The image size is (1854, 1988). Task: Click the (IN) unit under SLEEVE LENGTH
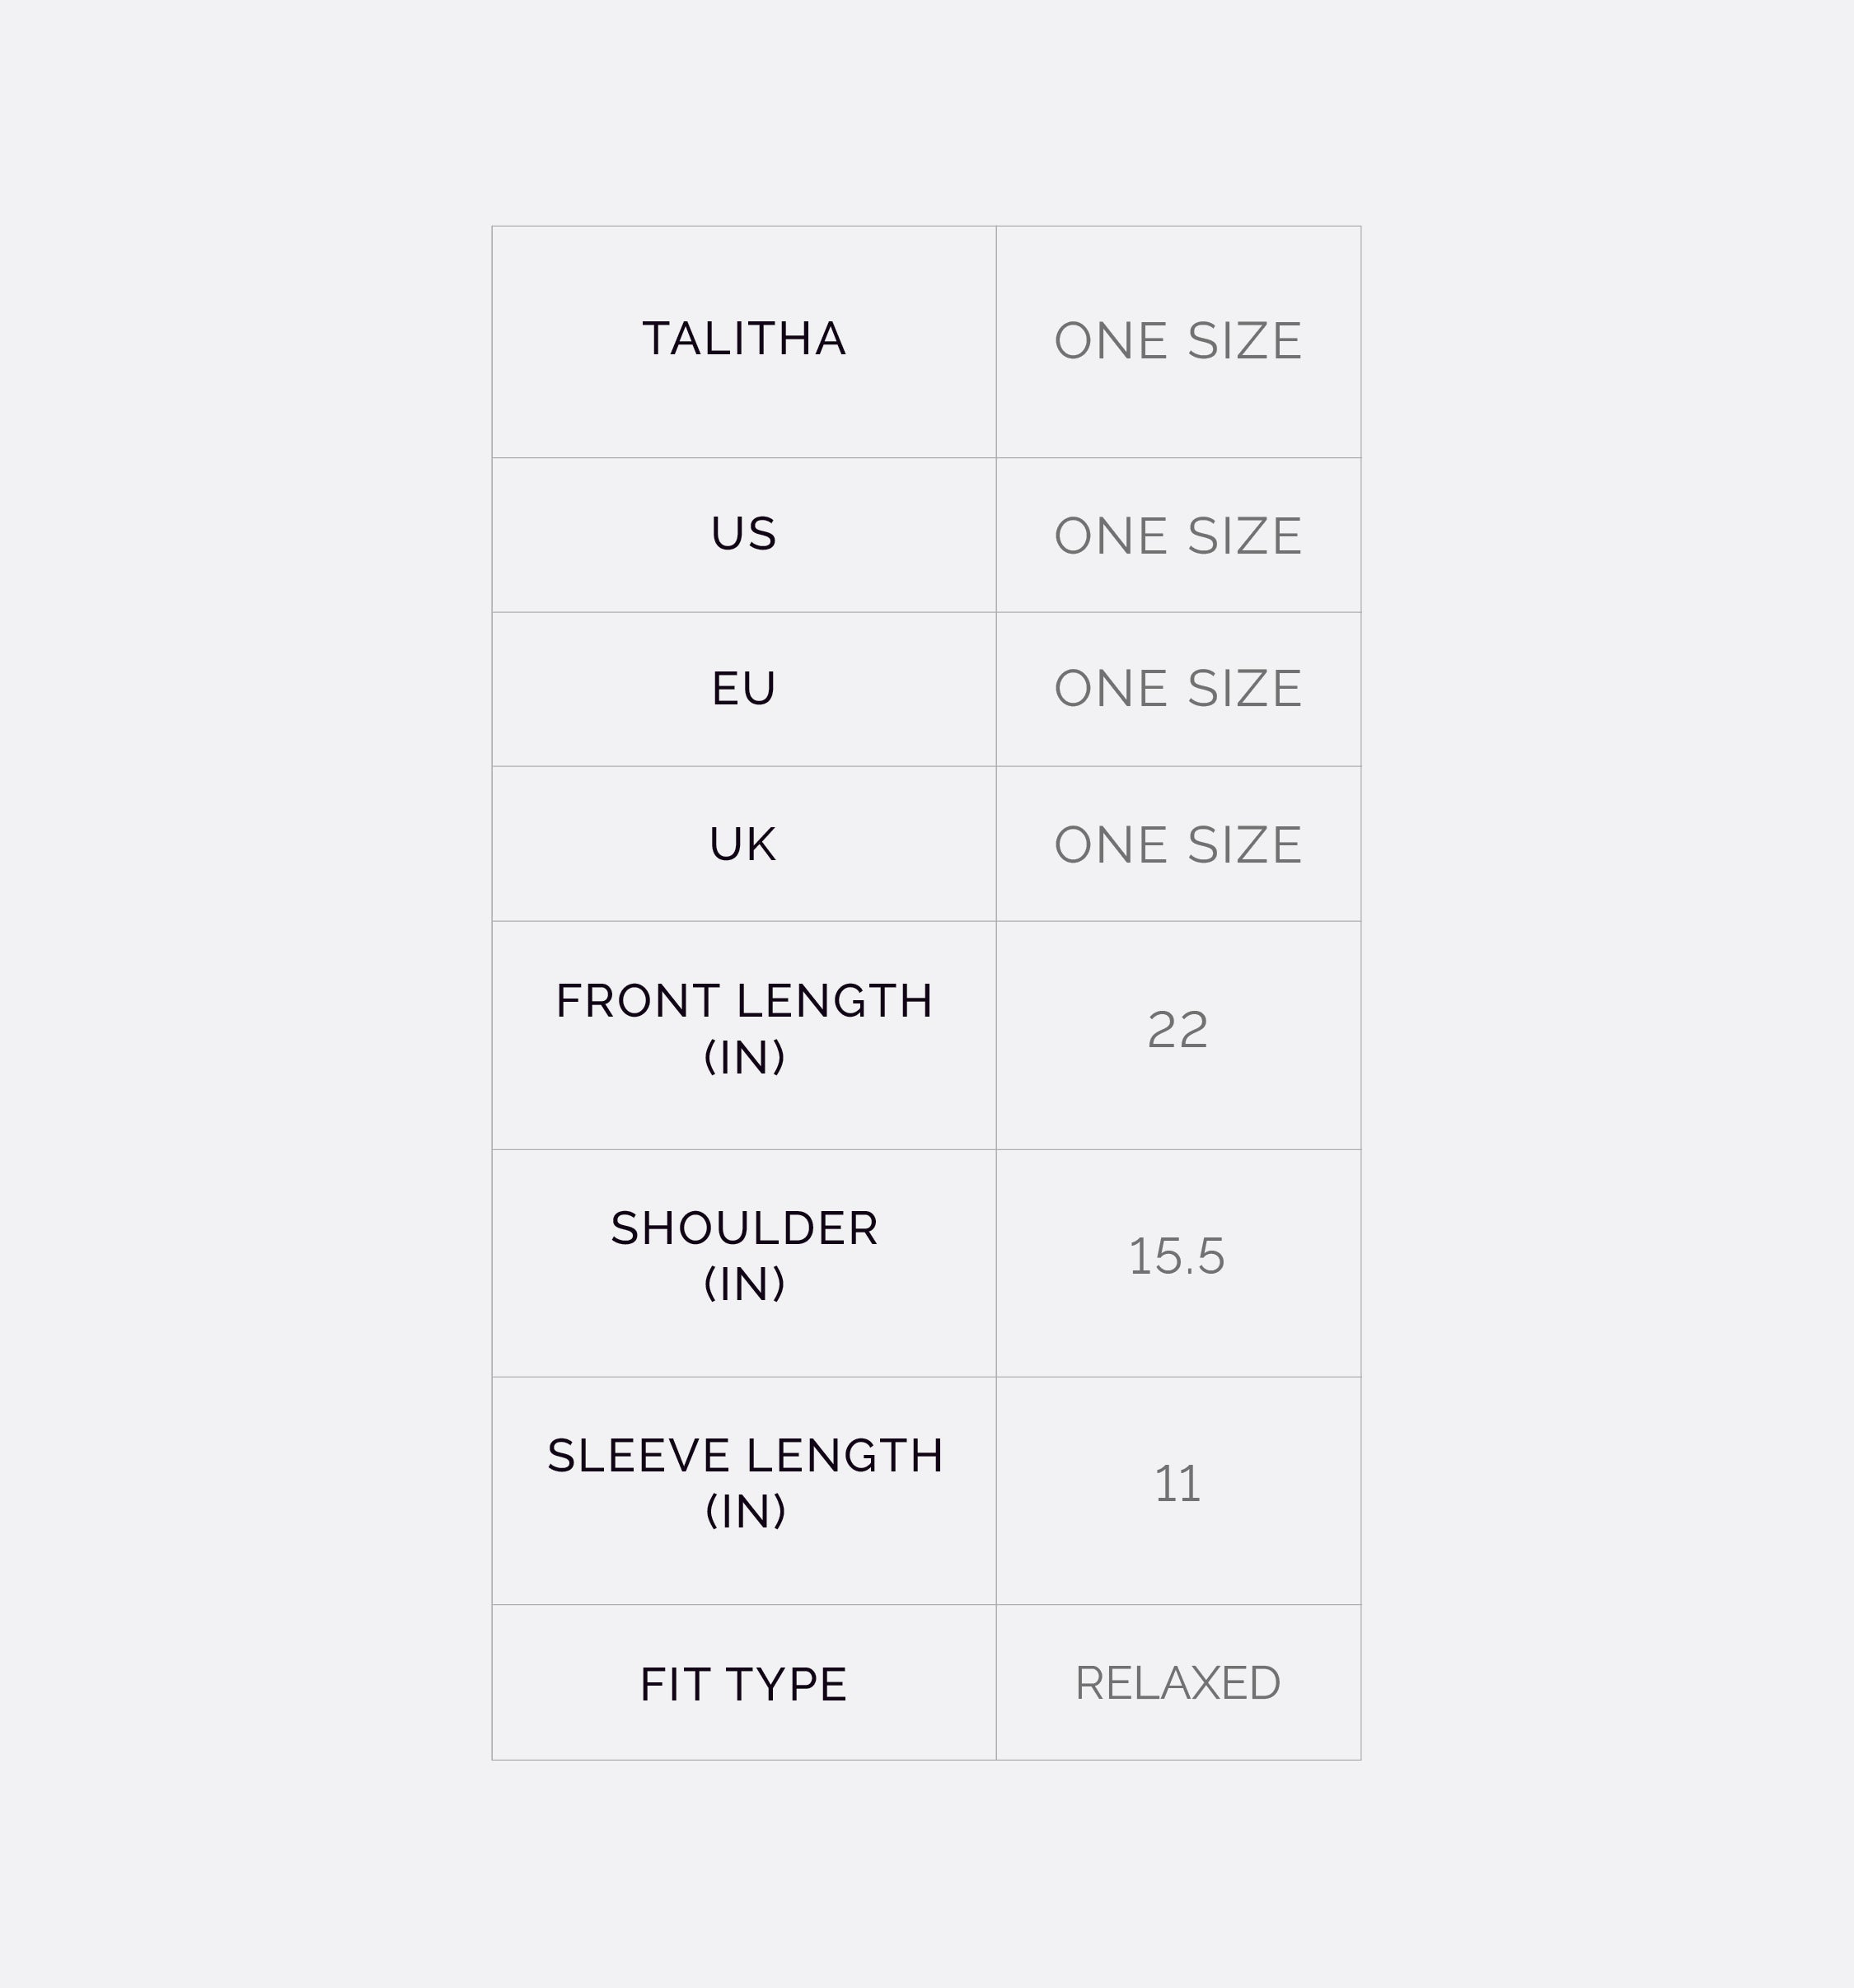pos(745,1511)
